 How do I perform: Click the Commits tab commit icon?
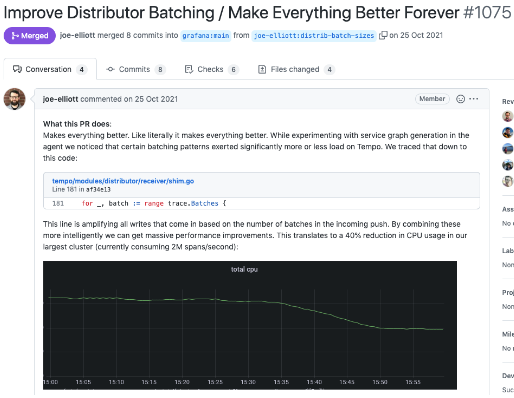[110, 69]
